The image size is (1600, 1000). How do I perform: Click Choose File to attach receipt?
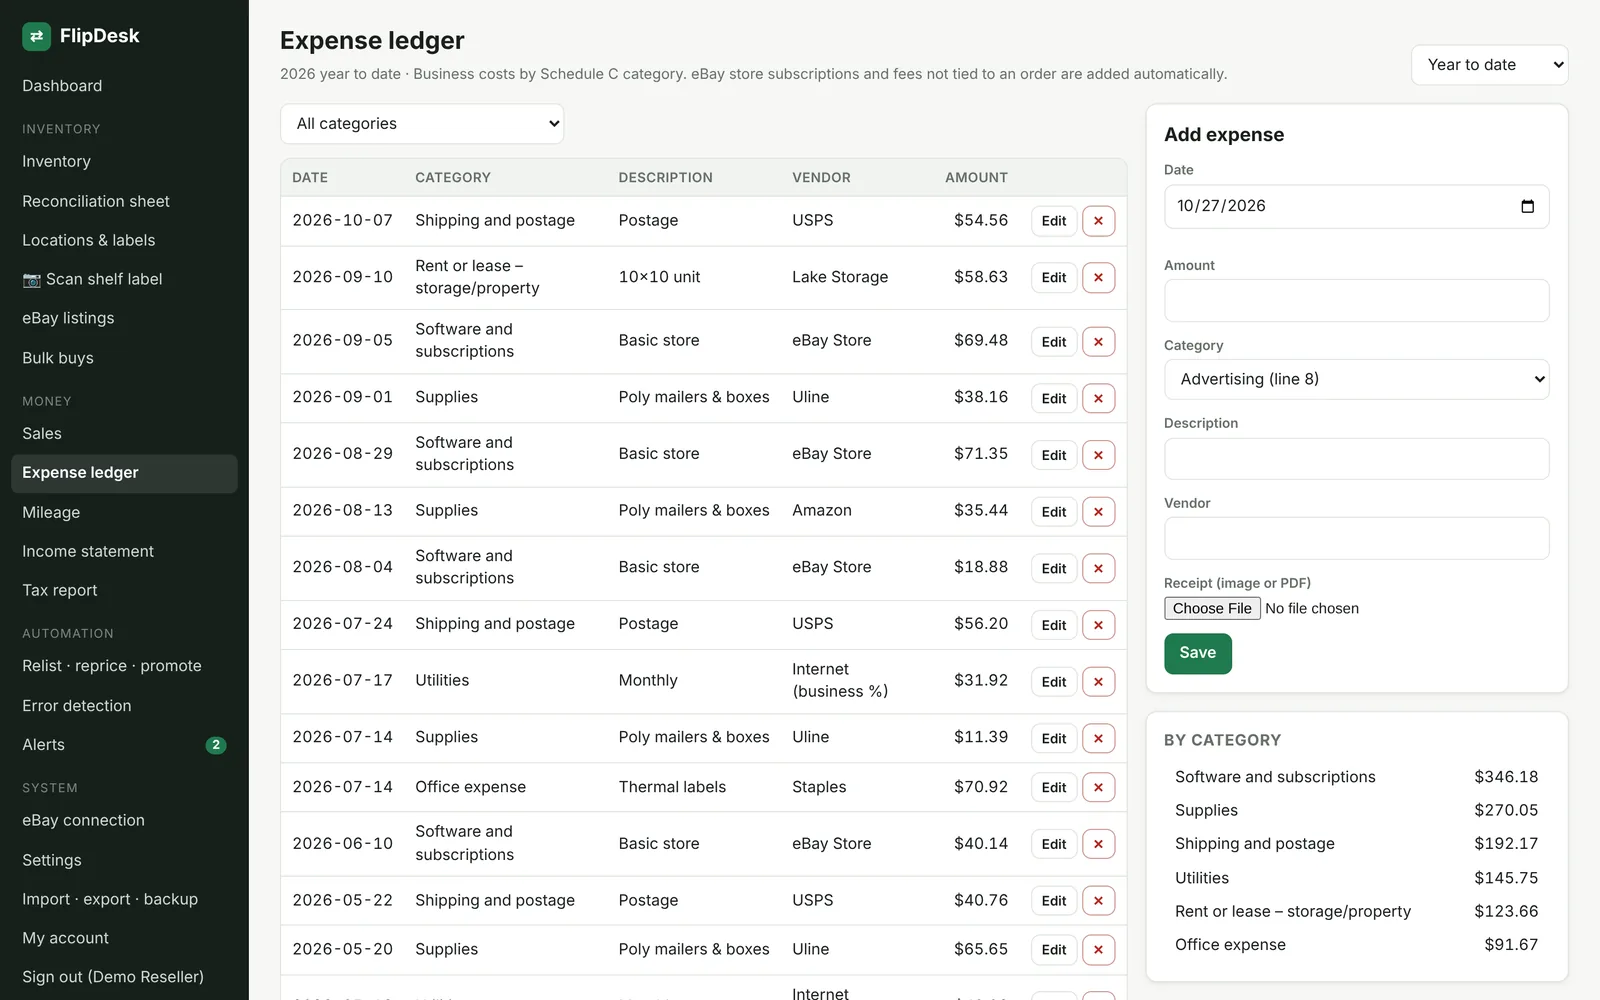point(1212,608)
